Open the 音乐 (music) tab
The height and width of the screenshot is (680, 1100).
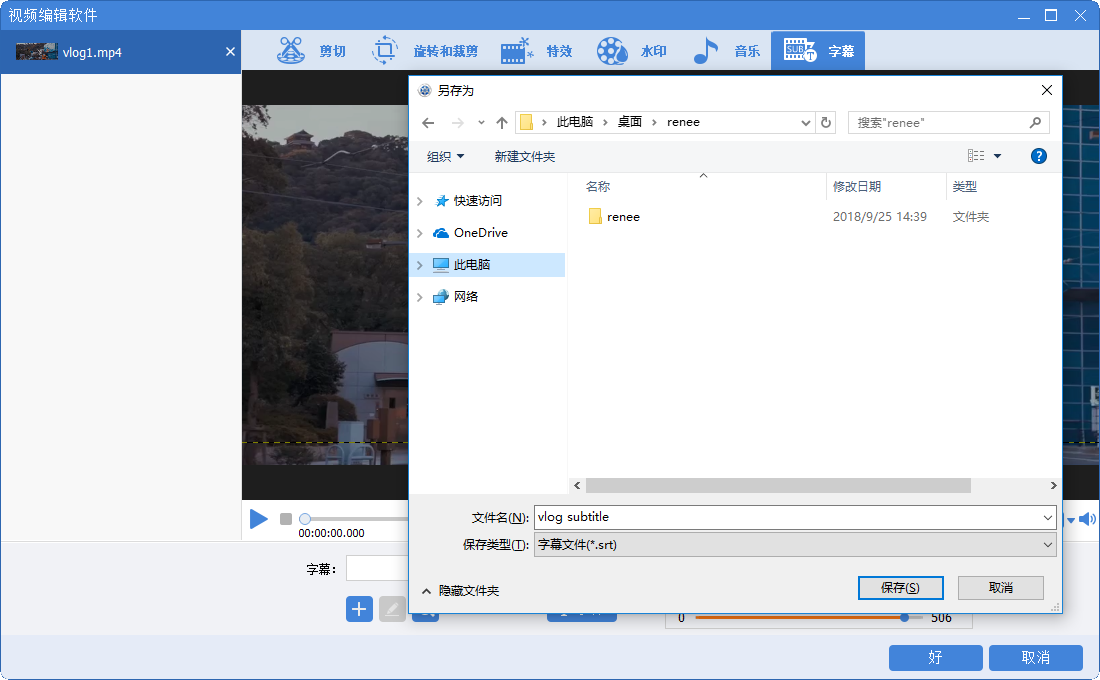727,51
